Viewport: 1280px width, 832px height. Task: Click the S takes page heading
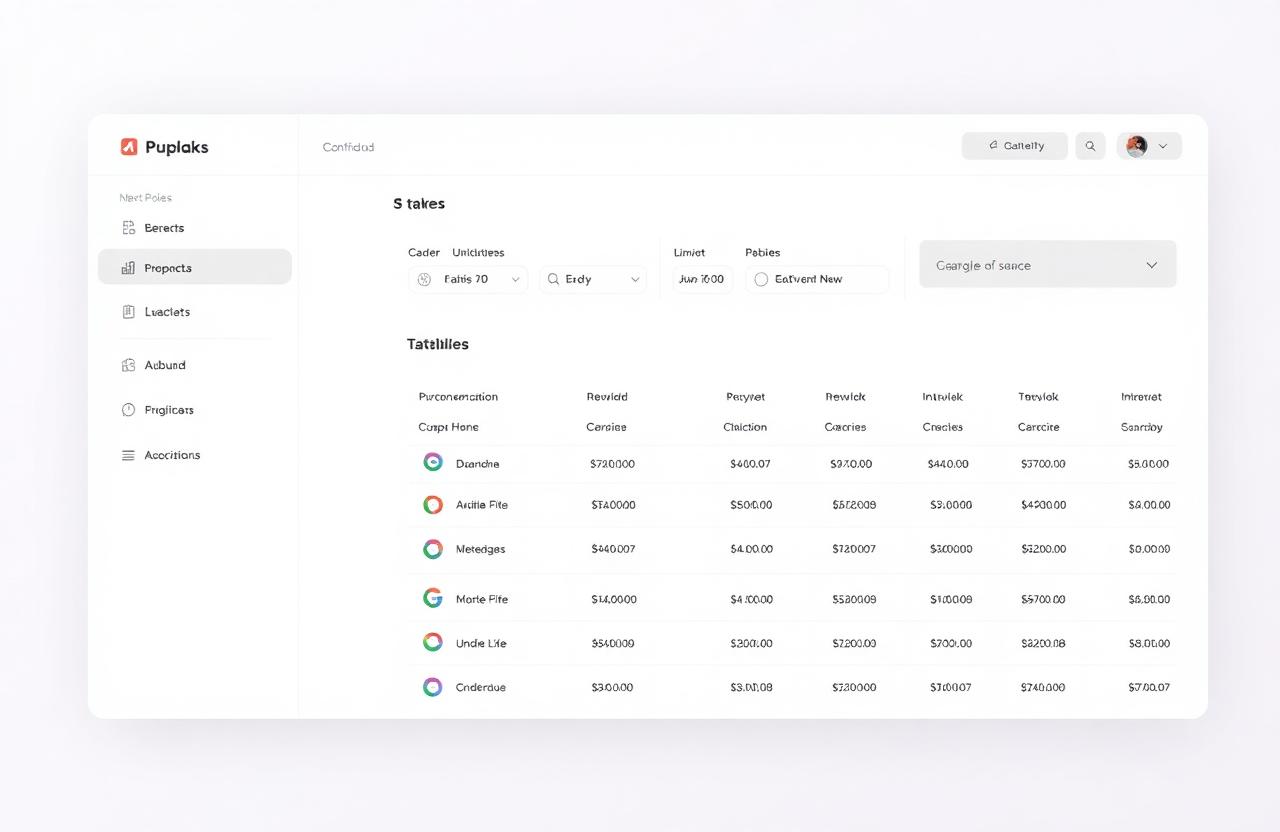click(x=419, y=203)
